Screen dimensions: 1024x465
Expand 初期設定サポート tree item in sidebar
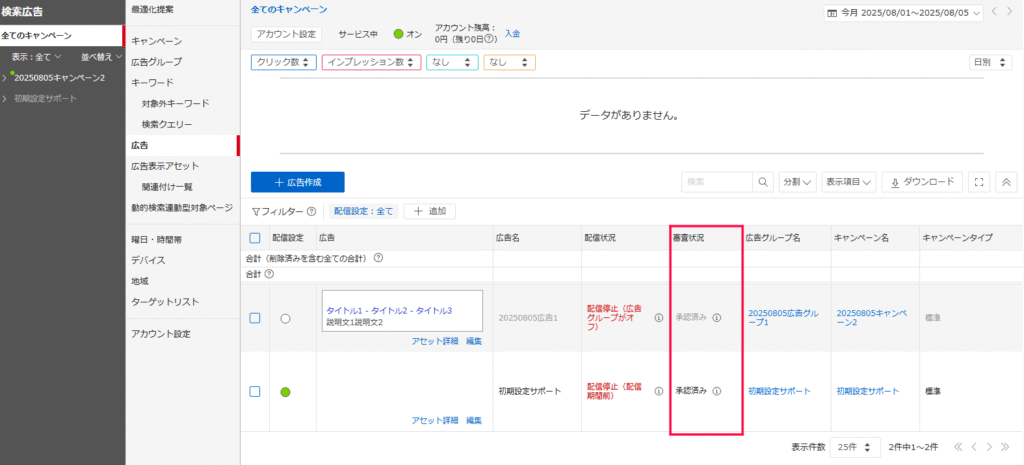point(5,99)
